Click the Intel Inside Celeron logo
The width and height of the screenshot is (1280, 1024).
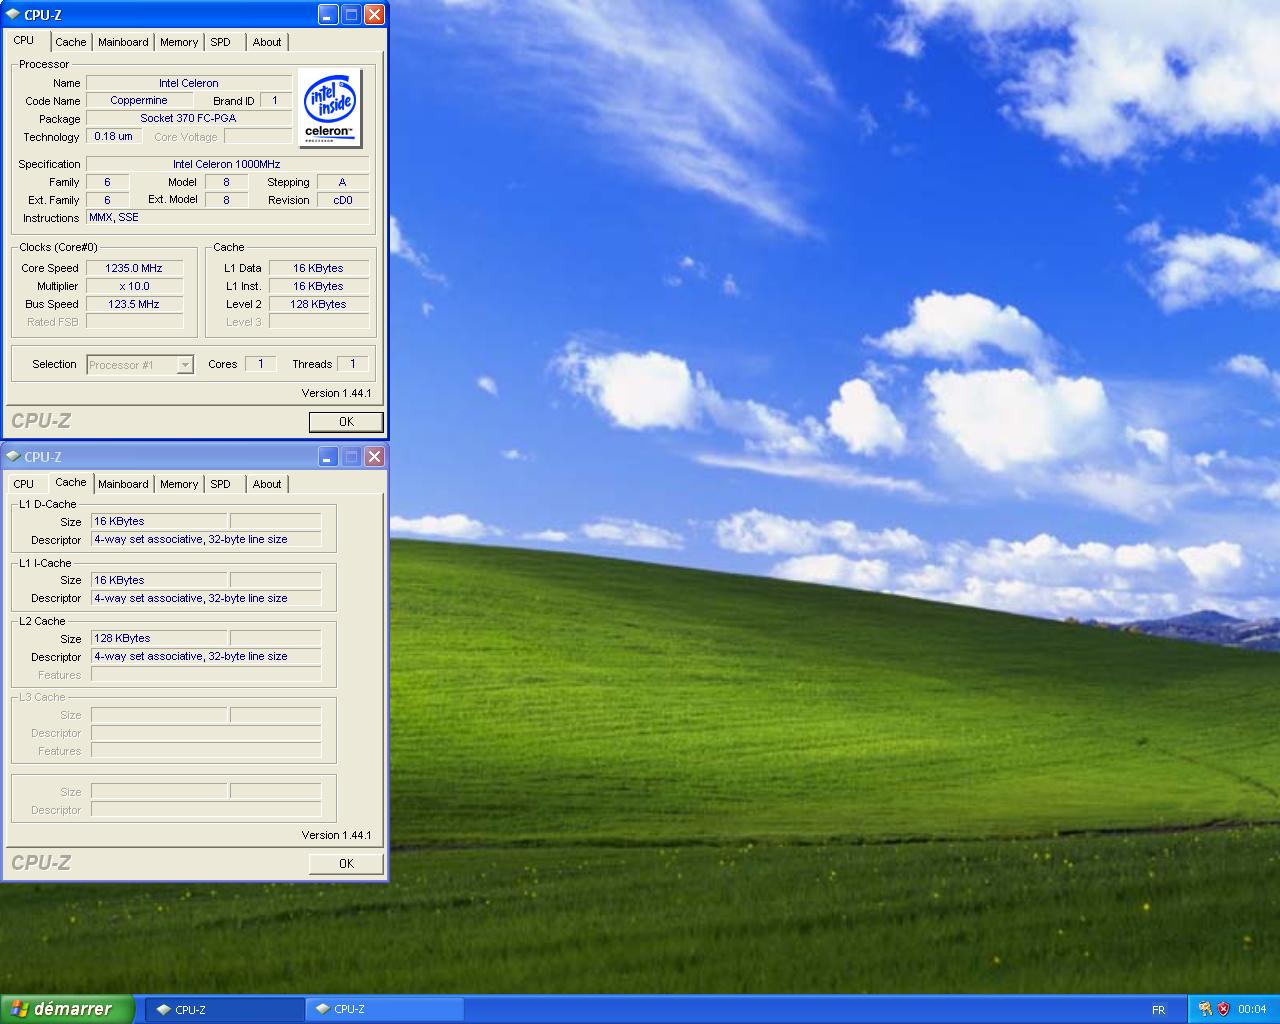331,109
